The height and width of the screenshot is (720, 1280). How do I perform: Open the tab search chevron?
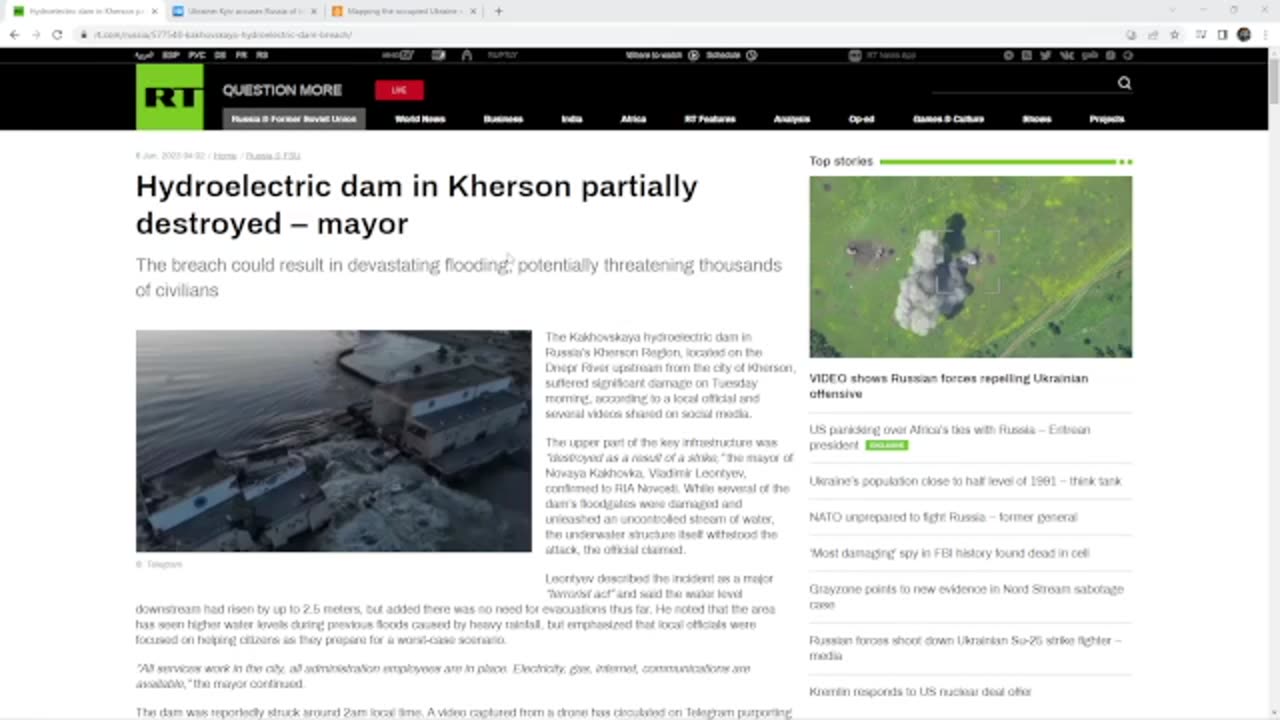click(x=1172, y=11)
